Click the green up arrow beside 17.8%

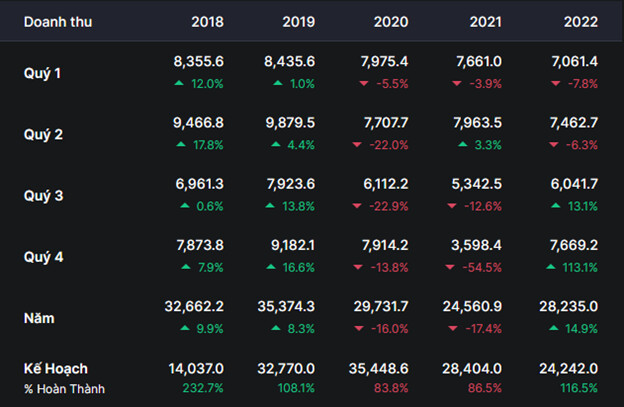click(181, 145)
